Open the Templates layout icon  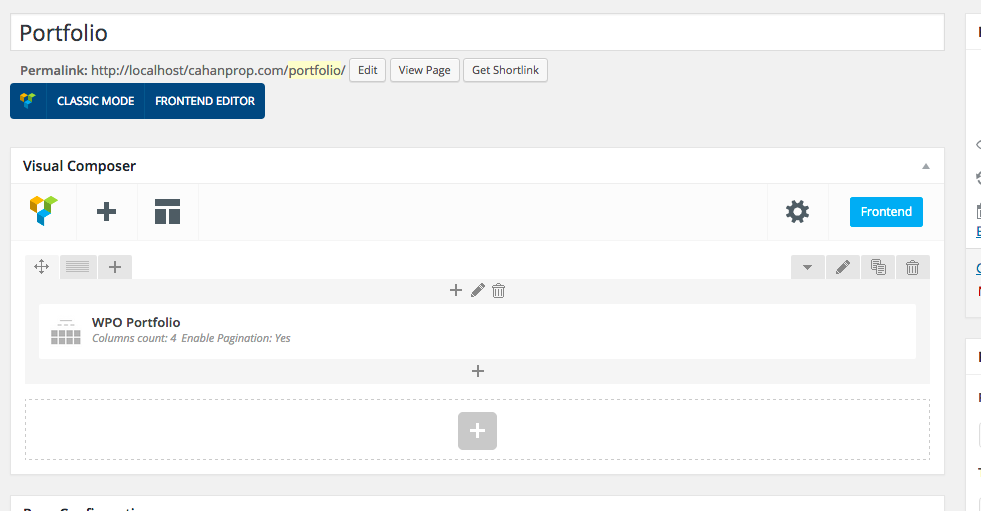[x=167, y=211]
